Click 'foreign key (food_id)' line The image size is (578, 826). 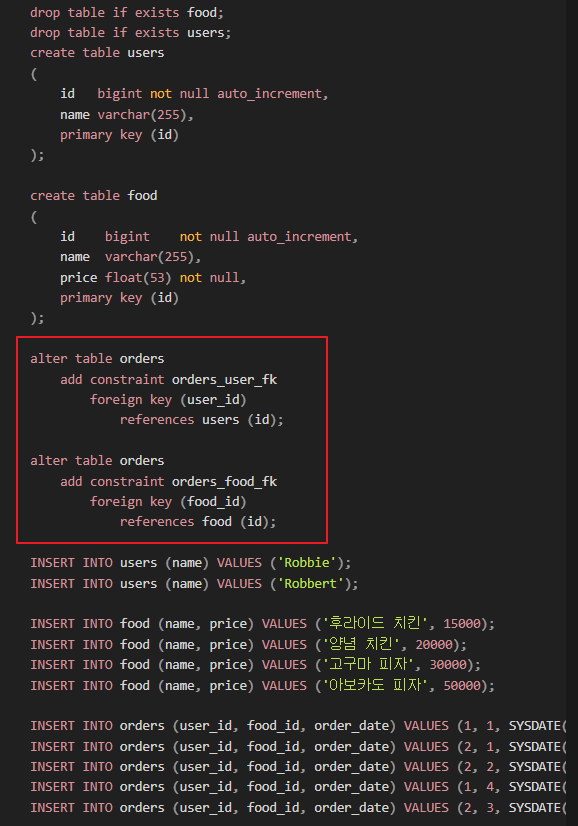(168, 502)
